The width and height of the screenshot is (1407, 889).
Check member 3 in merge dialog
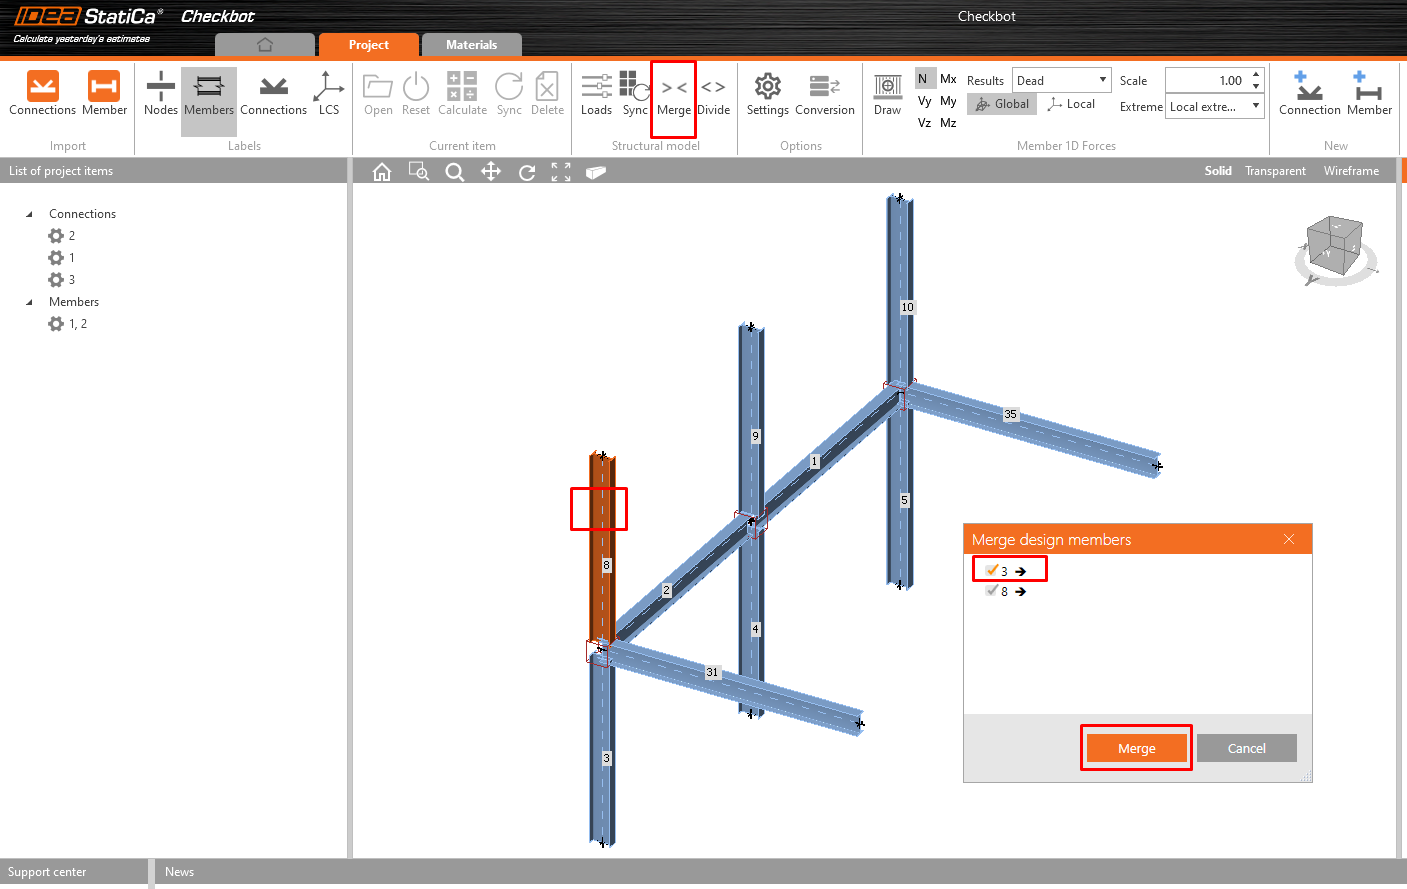991,571
